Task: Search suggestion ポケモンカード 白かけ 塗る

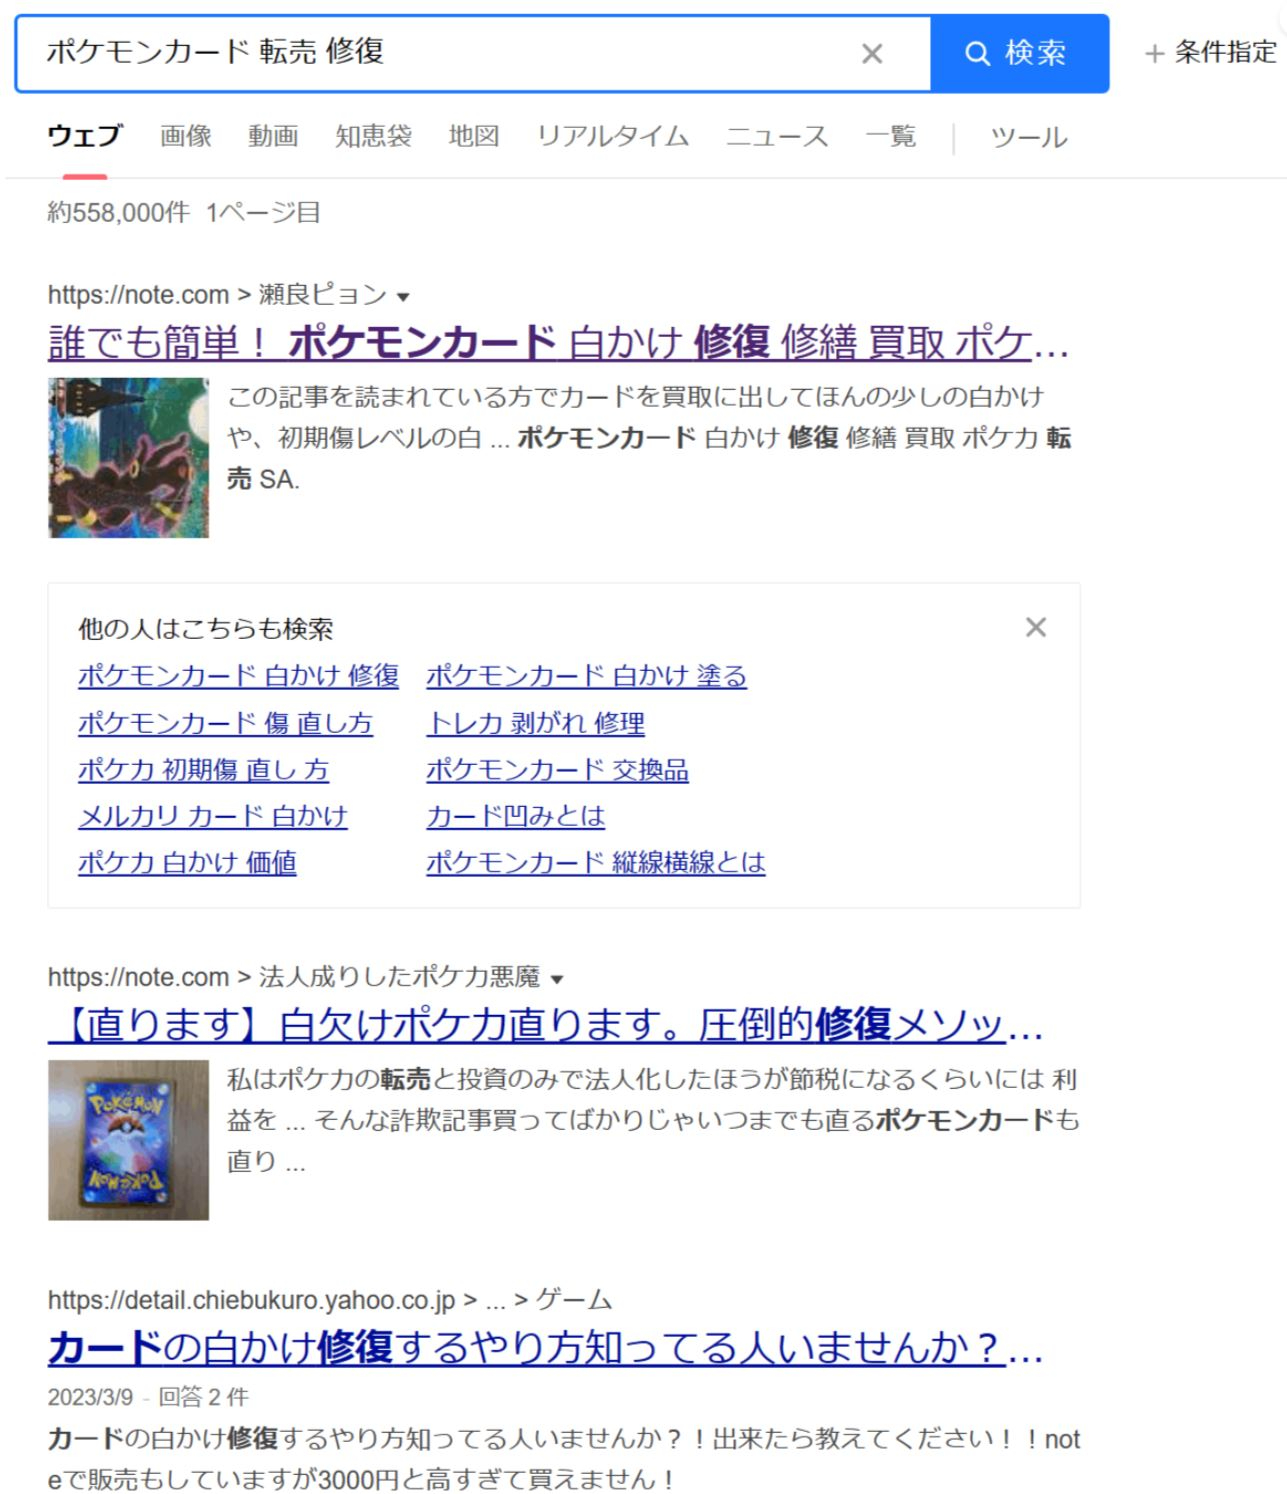Action: 586,676
